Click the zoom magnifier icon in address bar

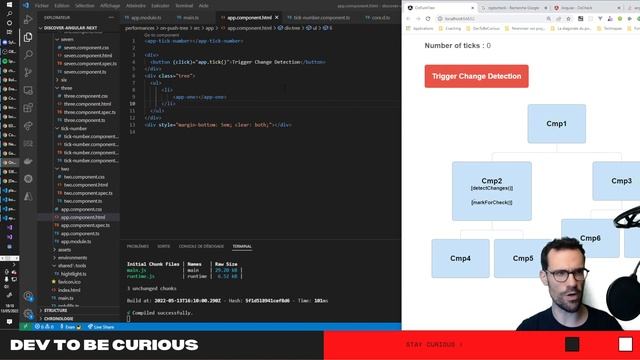549,18
